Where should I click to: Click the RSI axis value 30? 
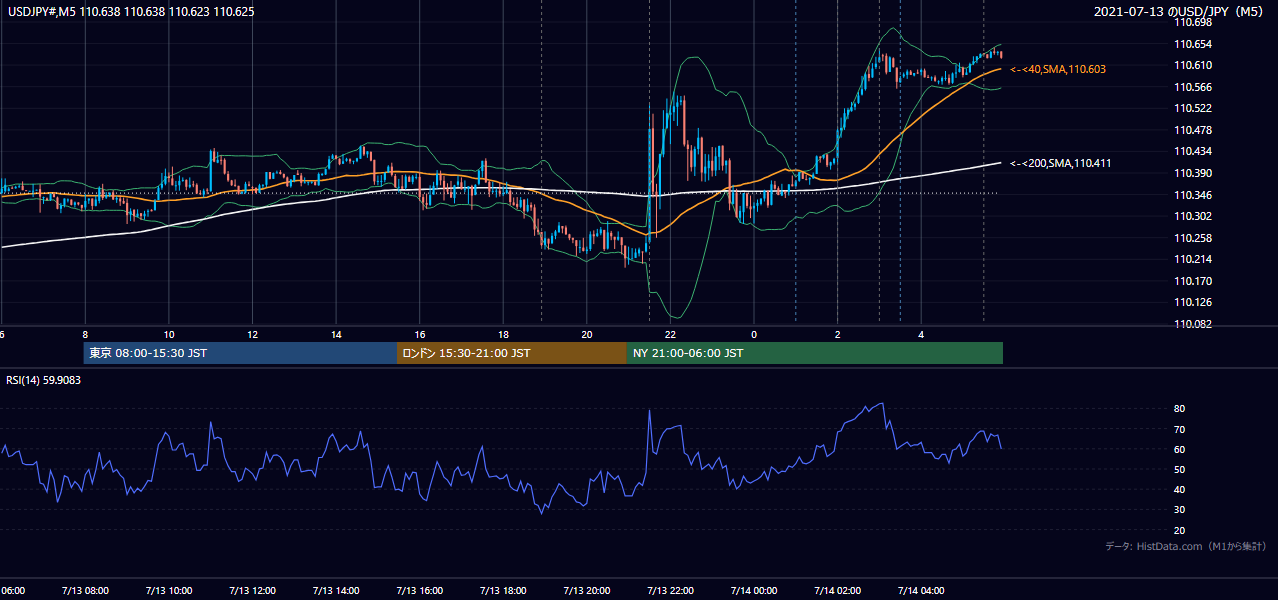click(1179, 510)
